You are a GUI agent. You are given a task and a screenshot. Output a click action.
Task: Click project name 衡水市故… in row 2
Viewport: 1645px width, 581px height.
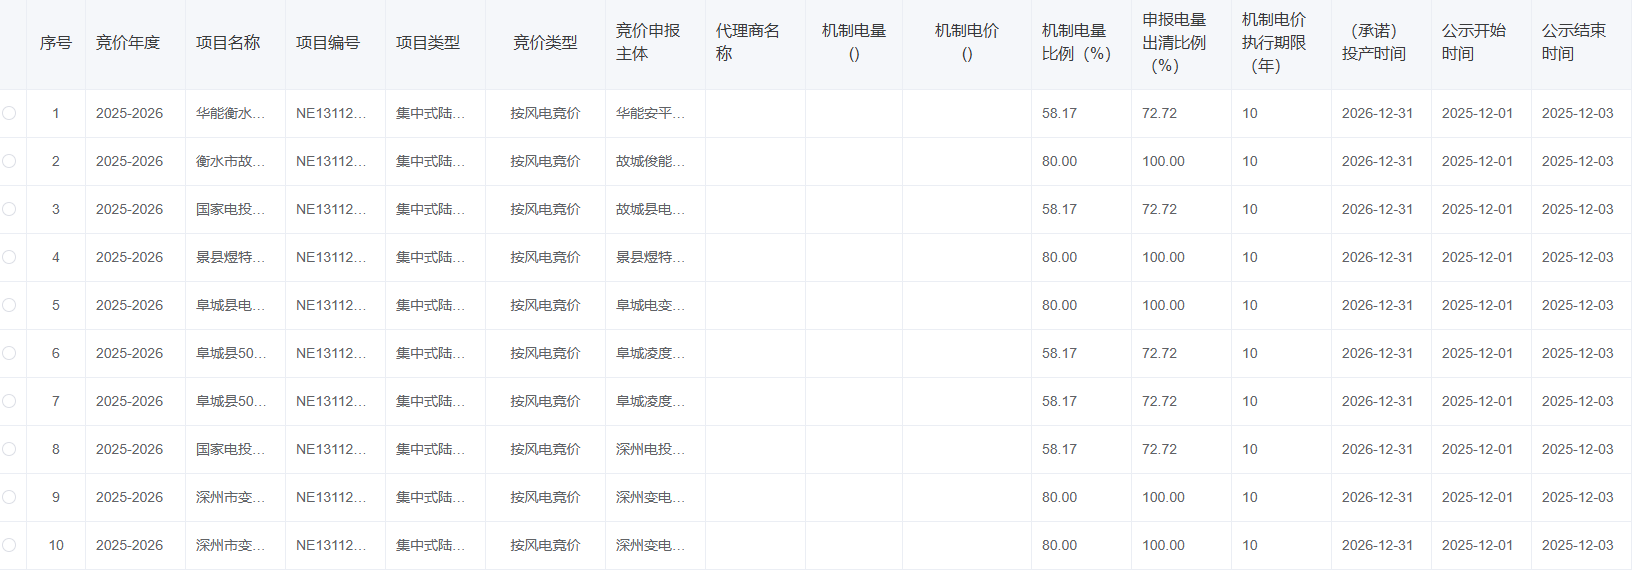pyautogui.click(x=230, y=161)
